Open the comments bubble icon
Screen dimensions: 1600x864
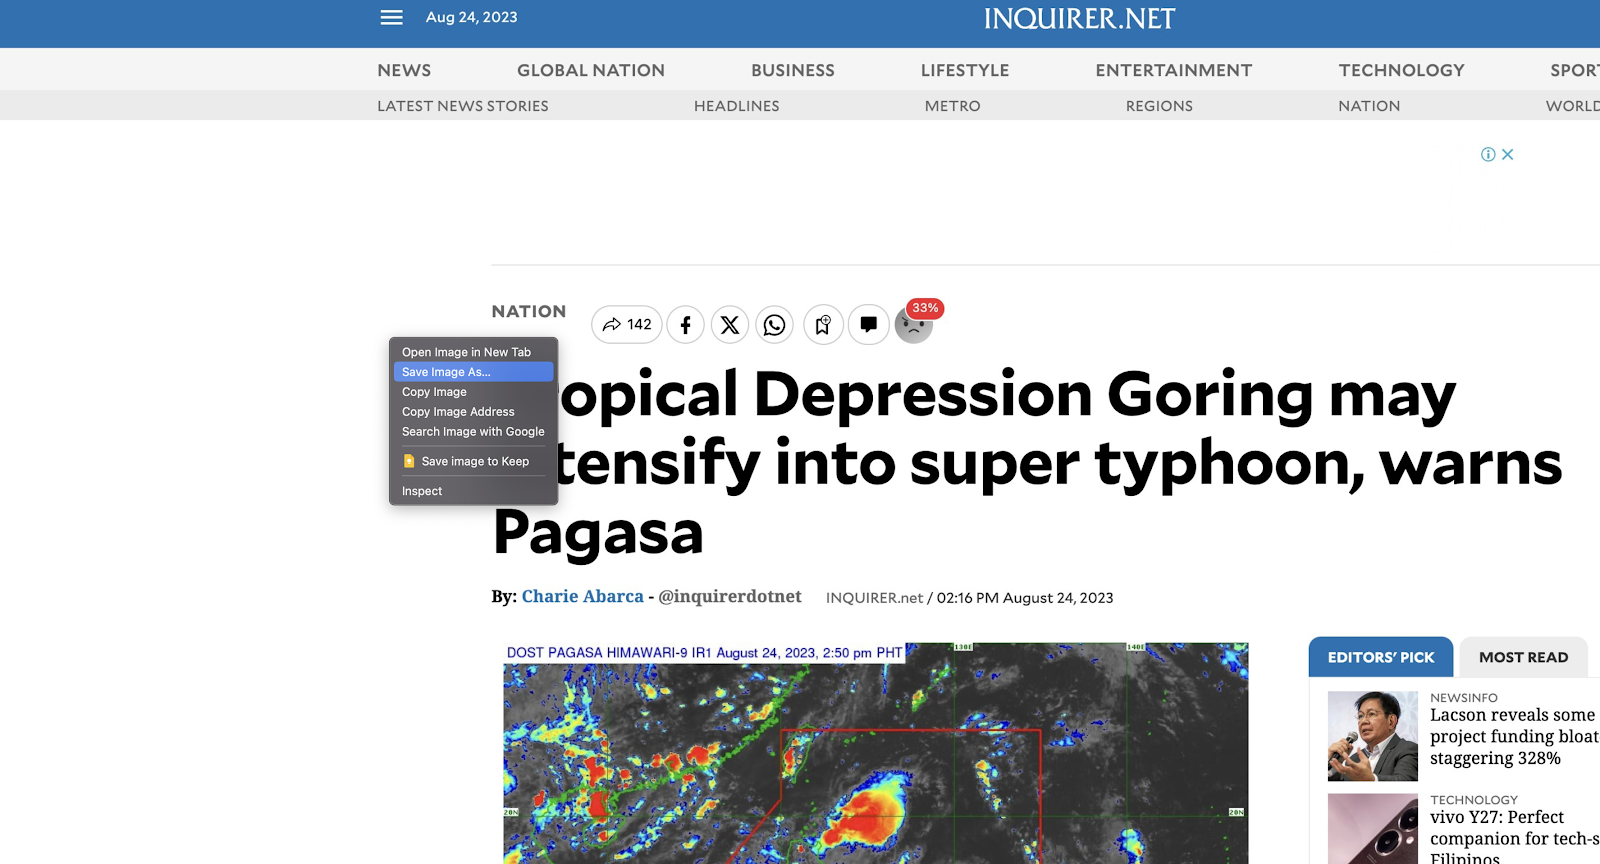tap(868, 324)
